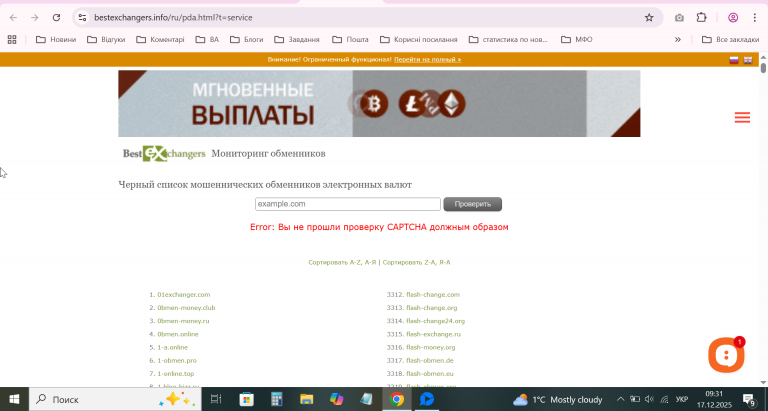Focus the example.com domain input field
Viewport: 768px width, 411px height.
coord(348,204)
